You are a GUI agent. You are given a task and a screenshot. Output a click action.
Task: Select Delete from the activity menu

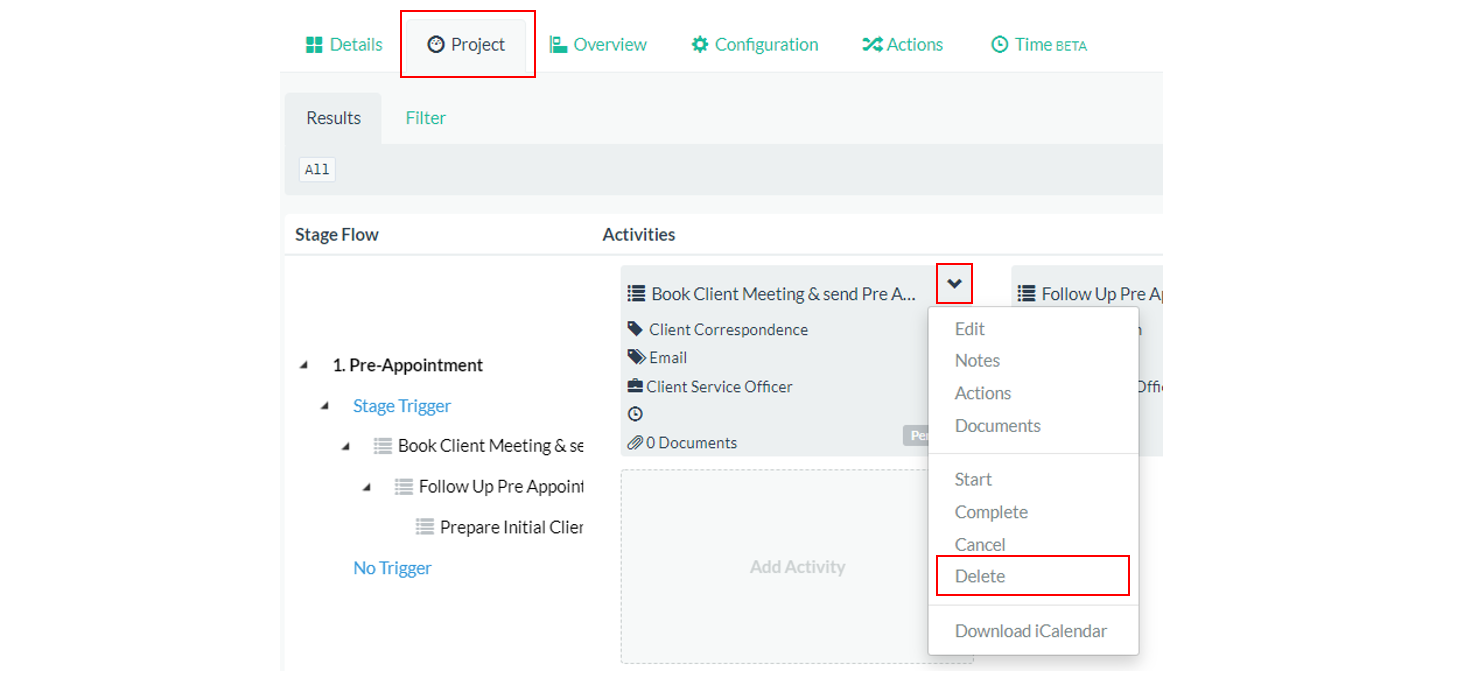coord(980,576)
